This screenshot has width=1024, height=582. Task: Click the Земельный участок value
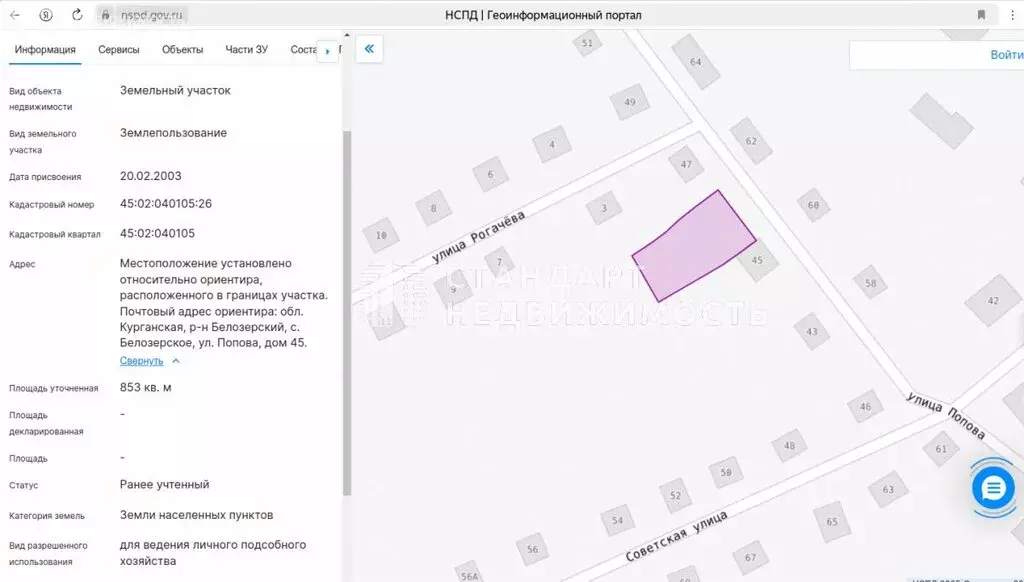pos(175,90)
